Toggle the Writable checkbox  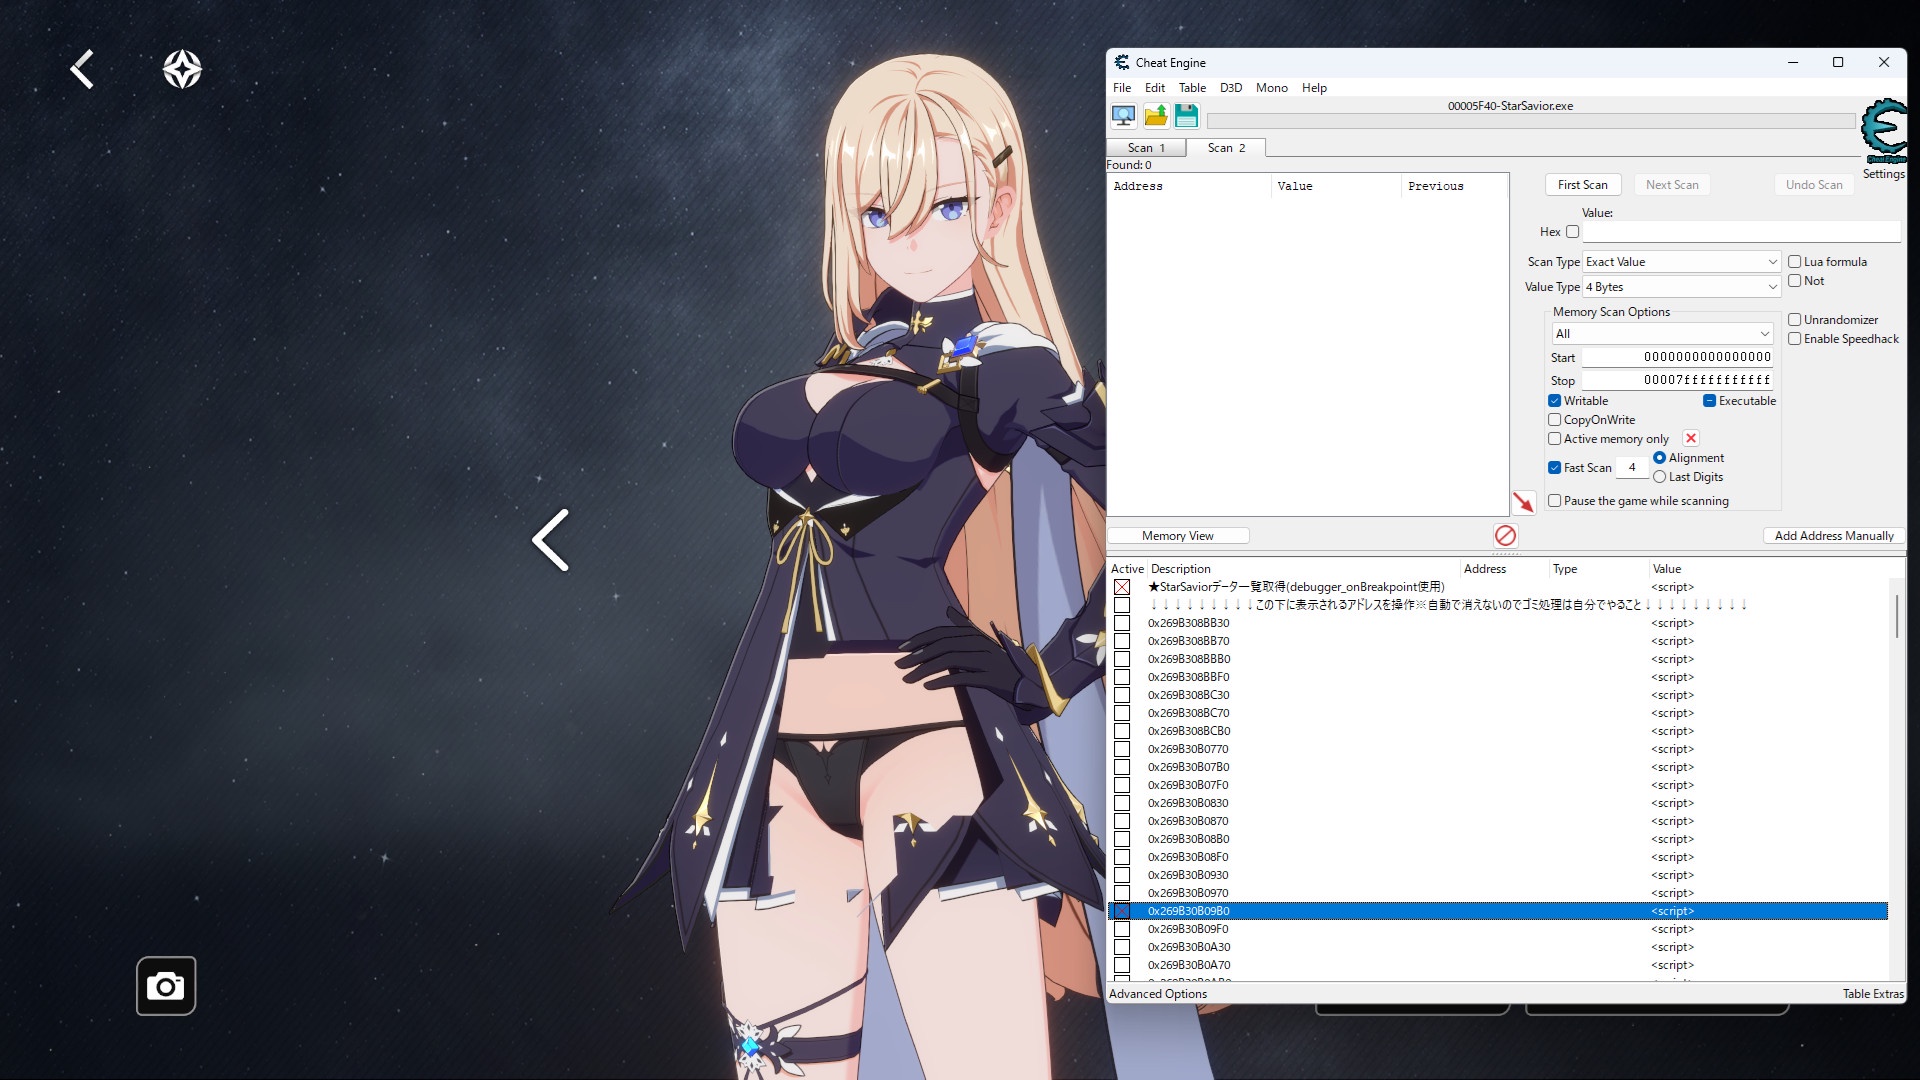[x=1555, y=401]
